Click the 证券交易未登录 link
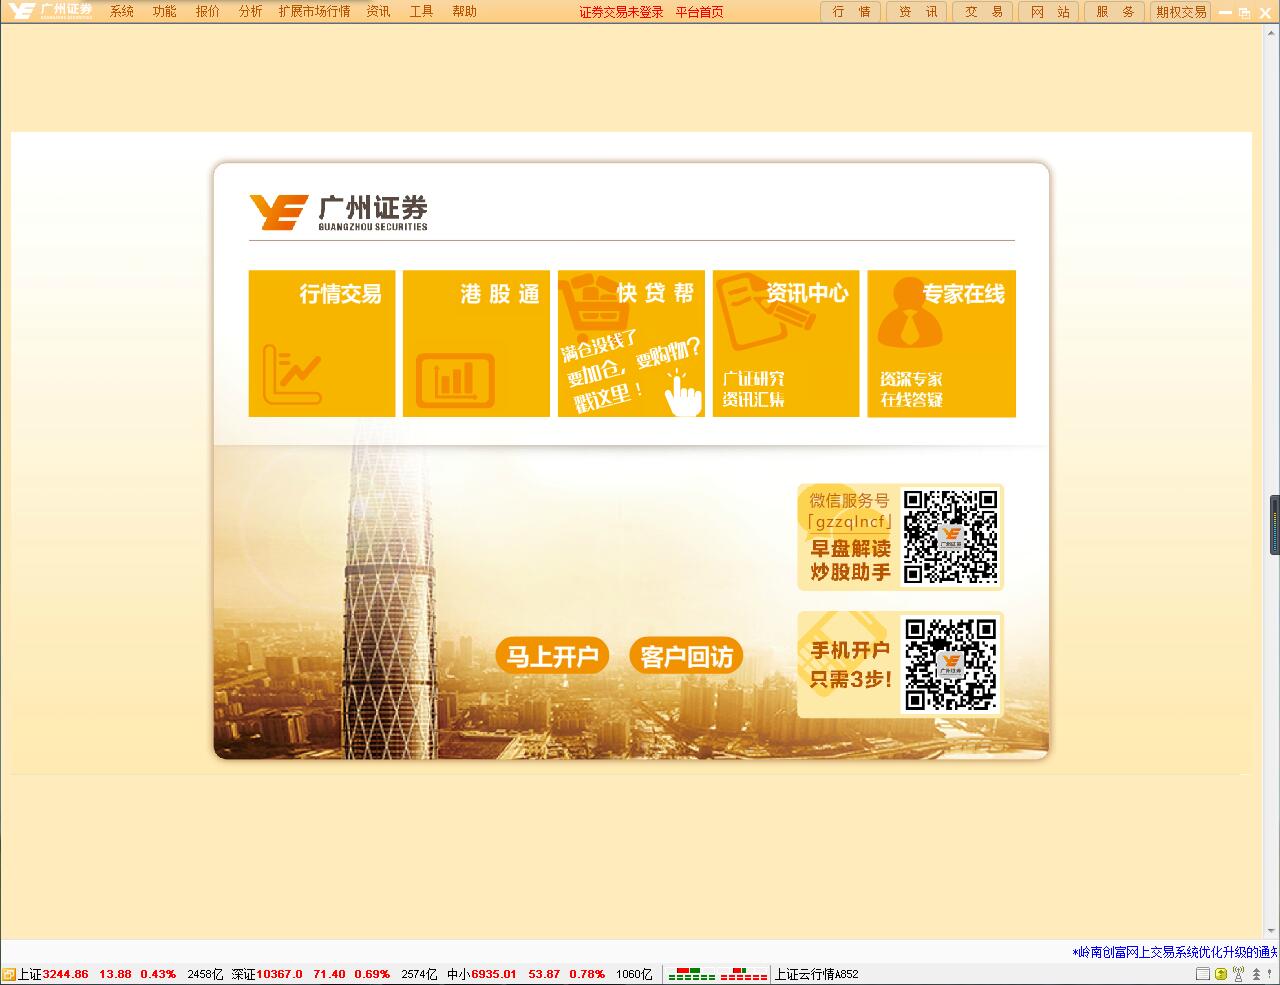This screenshot has height=985, width=1280. 621,12
